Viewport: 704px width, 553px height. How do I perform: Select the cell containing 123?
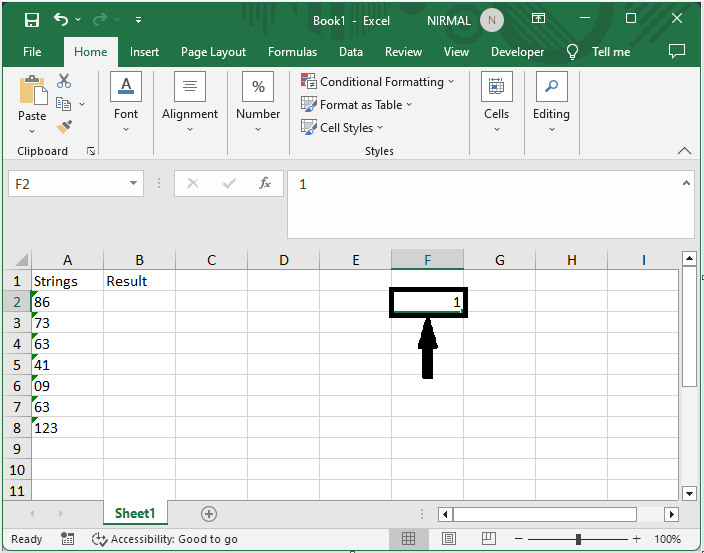click(67, 428)
